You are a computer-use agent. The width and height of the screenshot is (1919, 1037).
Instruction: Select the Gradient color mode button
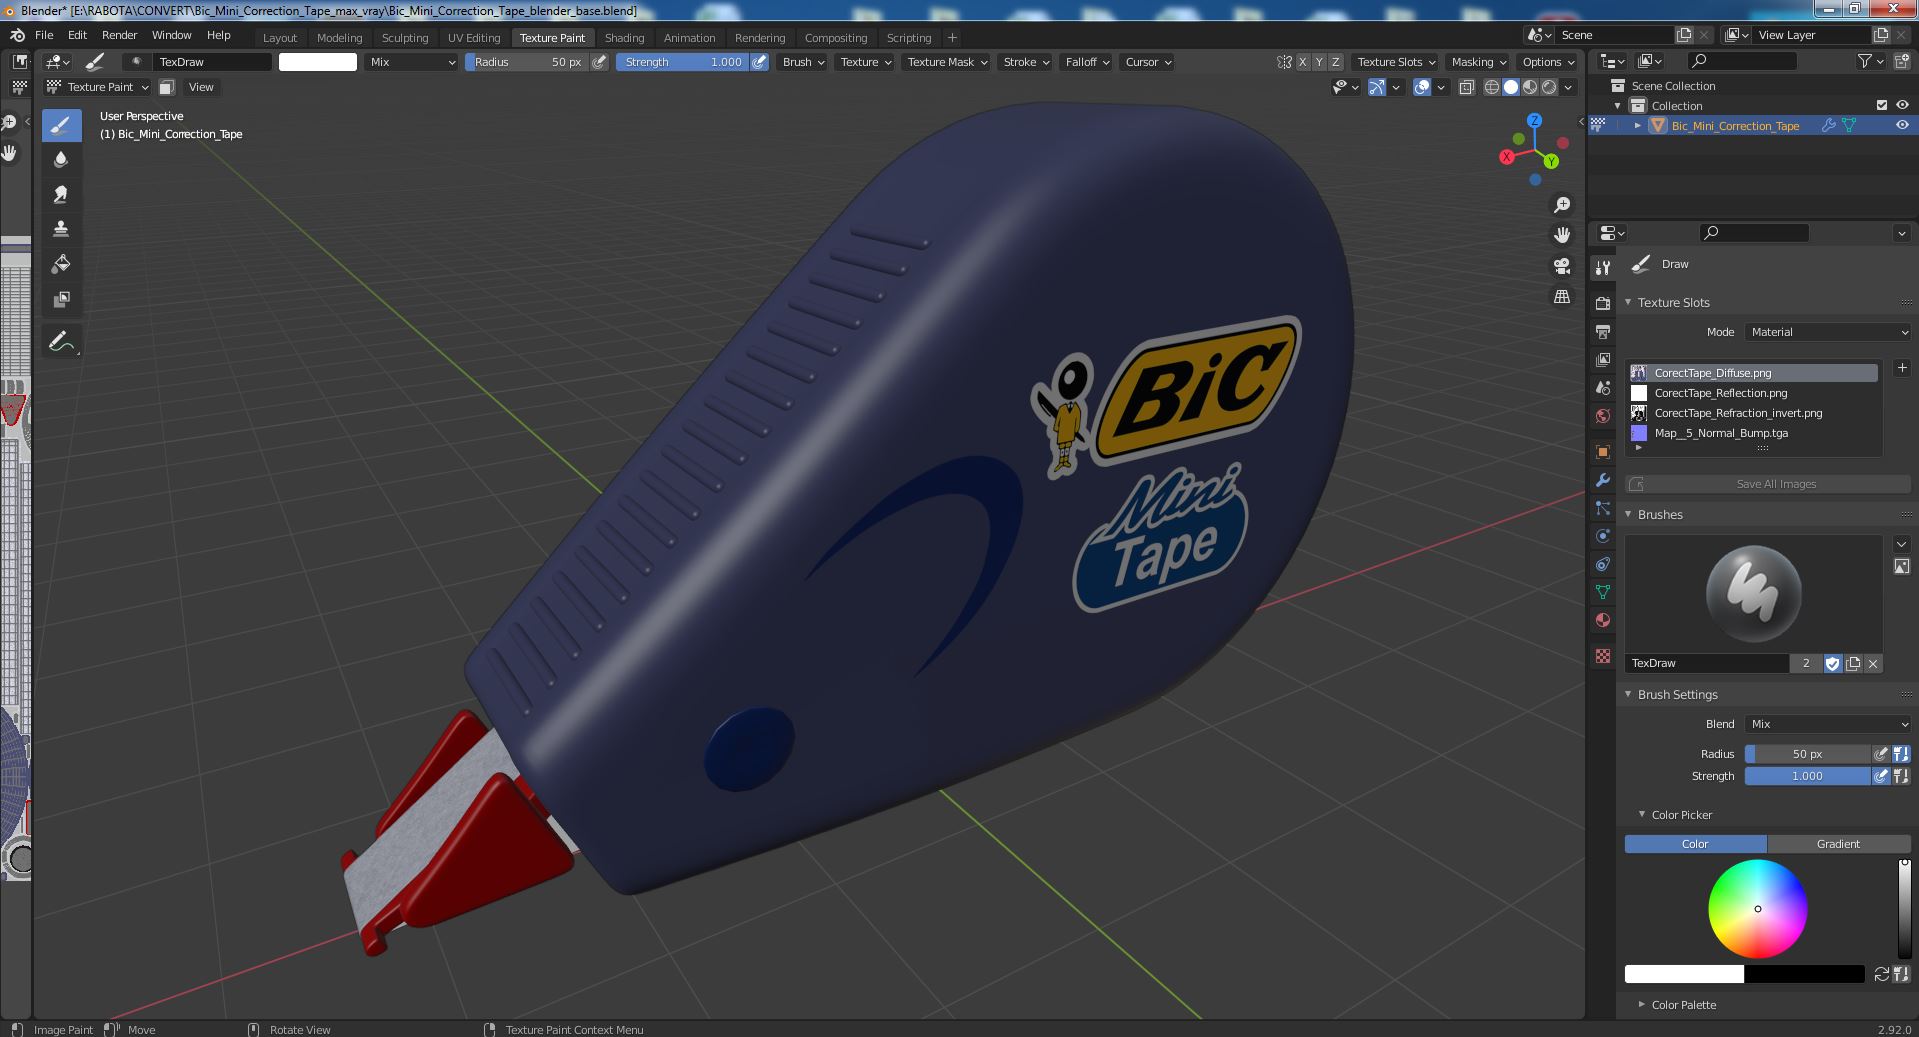tap(1838, 844)
